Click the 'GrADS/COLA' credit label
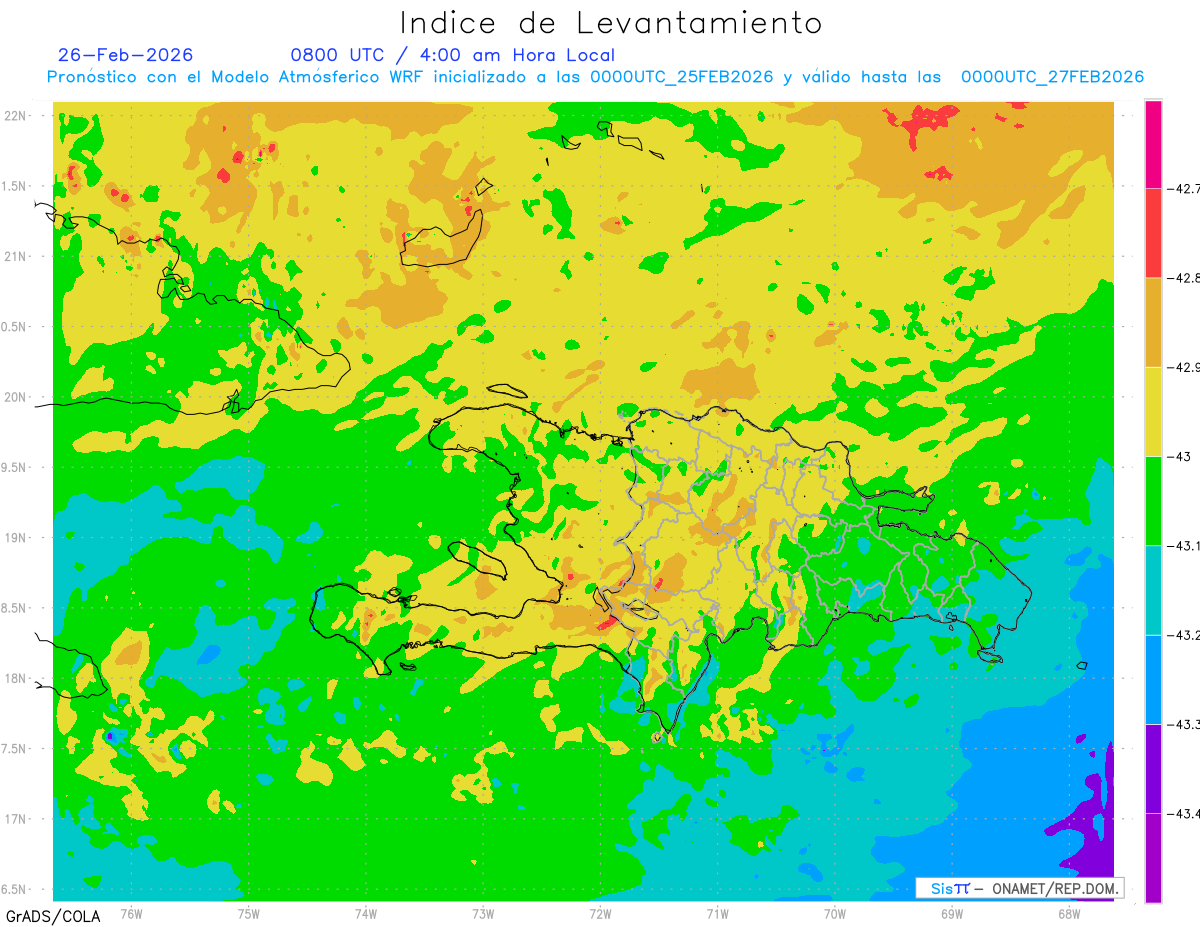The width and height of the screenshot is (1200, 927). pos(53,916)
